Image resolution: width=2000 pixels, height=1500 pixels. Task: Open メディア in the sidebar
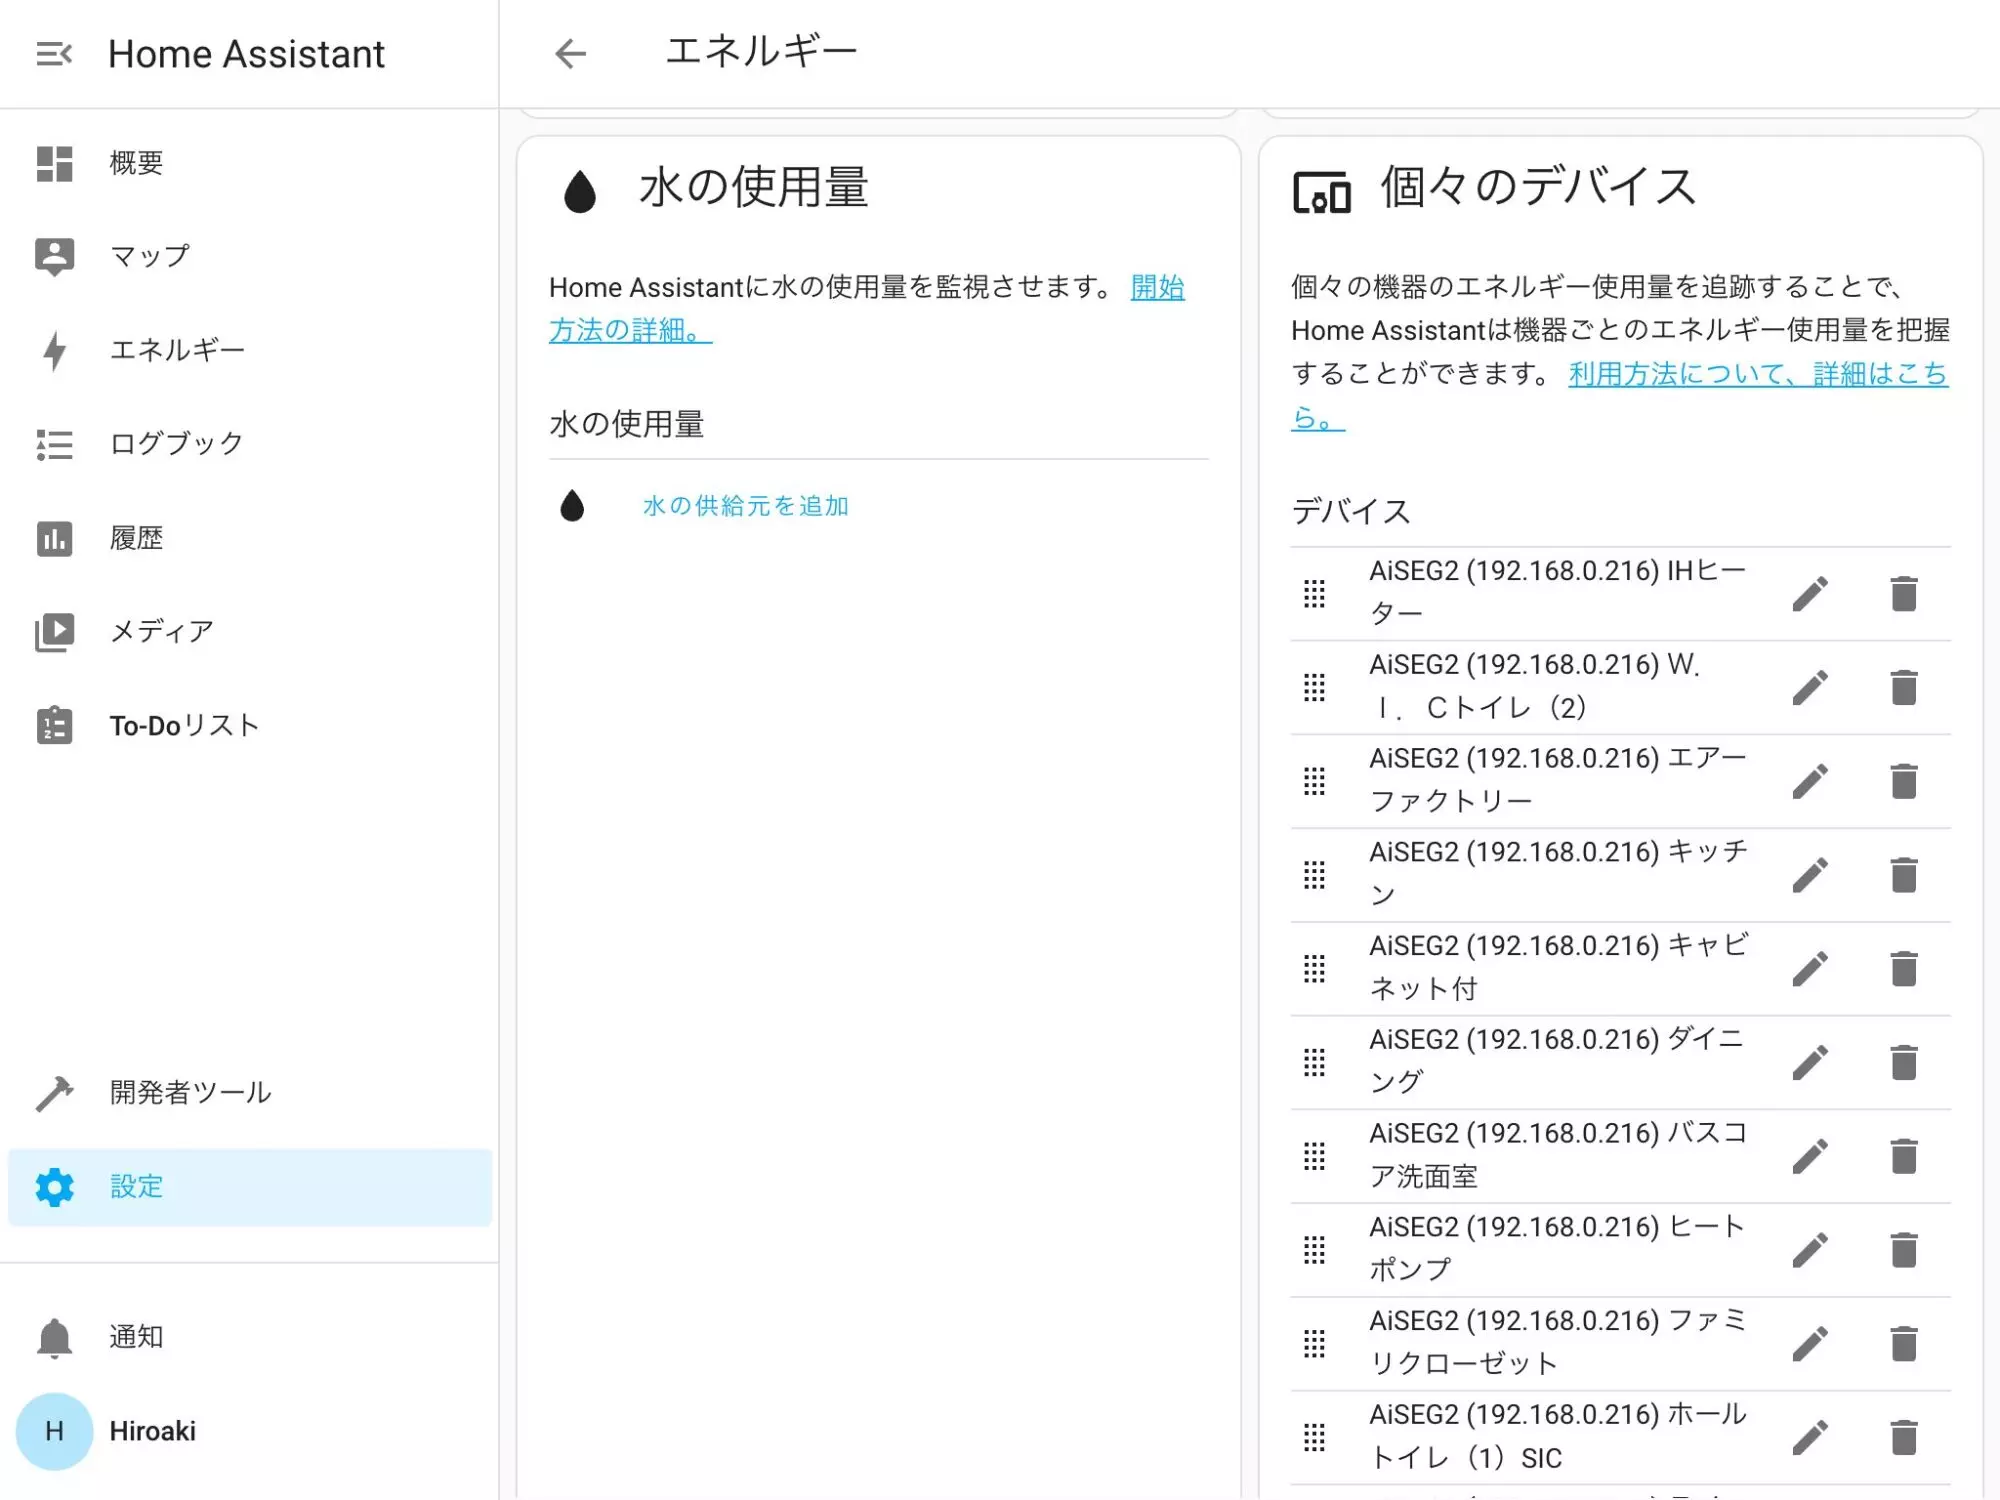click(250, 632)
